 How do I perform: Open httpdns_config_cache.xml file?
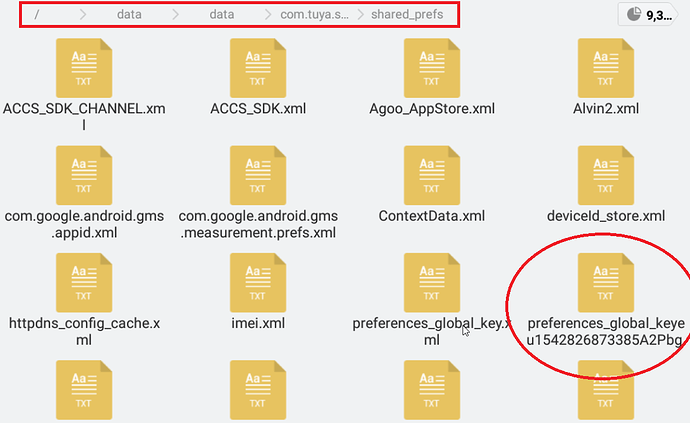[84, 283]
